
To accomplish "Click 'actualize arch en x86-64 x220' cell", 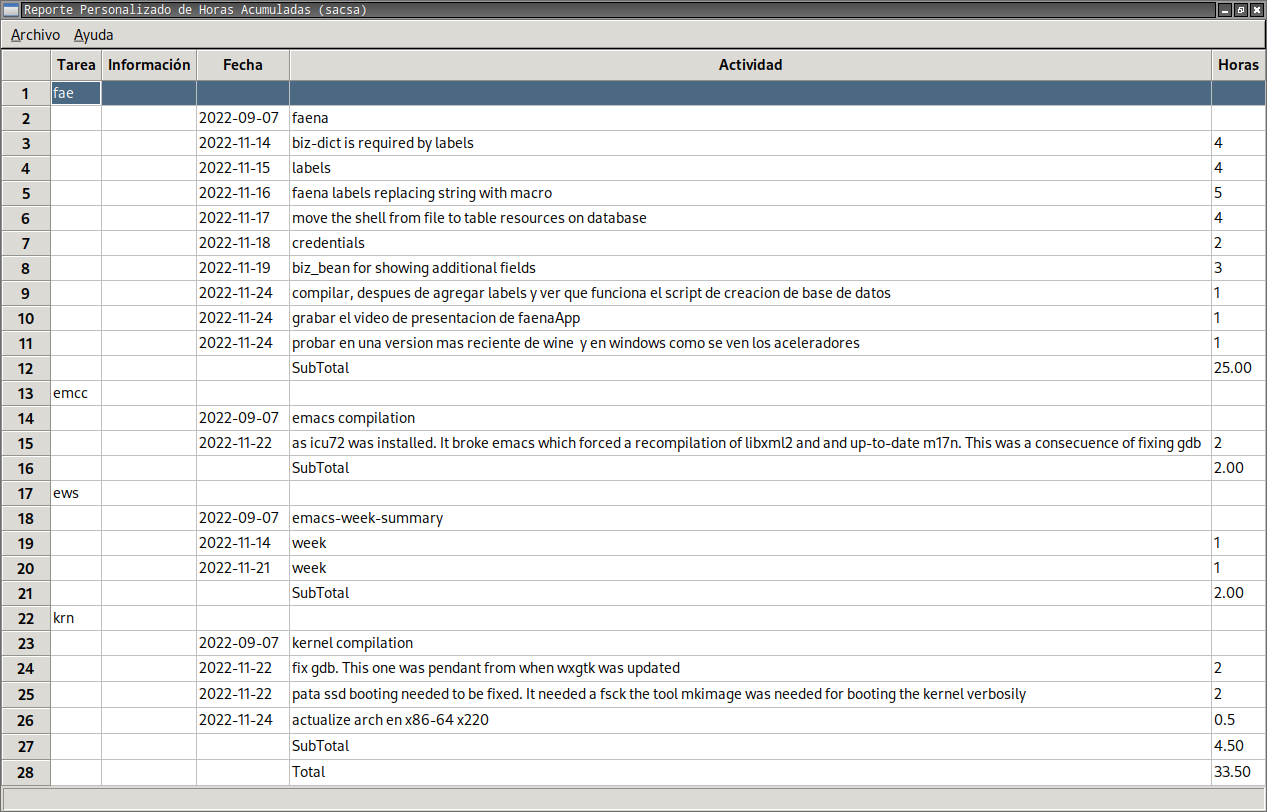I will tap(750, 720).
